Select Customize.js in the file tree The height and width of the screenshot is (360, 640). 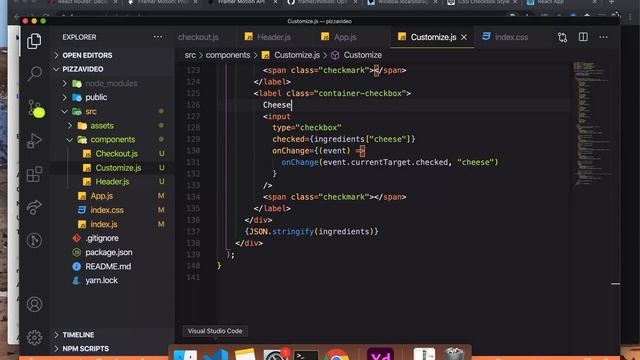click(118, 168)
